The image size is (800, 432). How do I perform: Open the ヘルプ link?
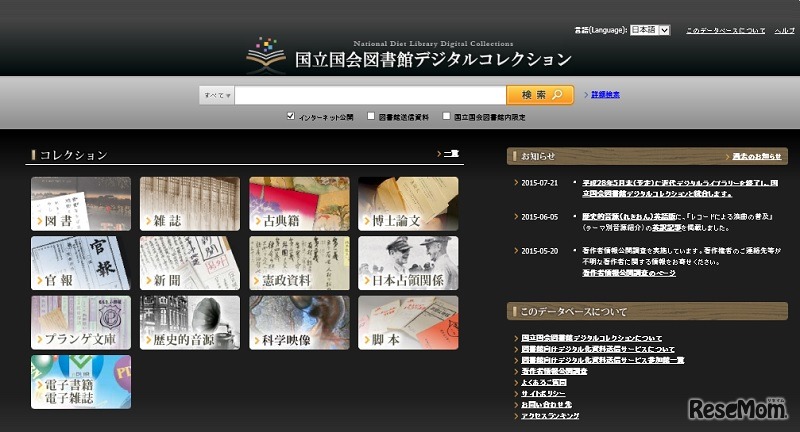pyautogui.click(x=784, y=31)
